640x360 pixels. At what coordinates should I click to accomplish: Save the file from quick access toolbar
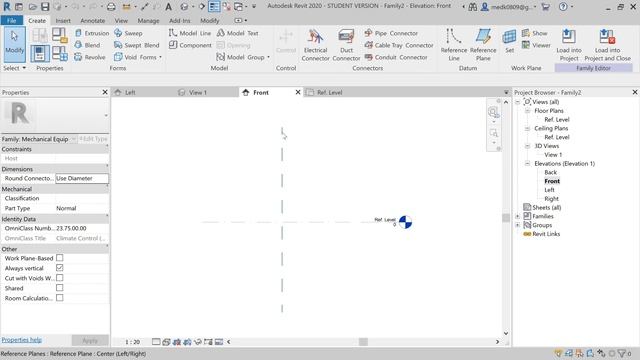coord(45,7)
